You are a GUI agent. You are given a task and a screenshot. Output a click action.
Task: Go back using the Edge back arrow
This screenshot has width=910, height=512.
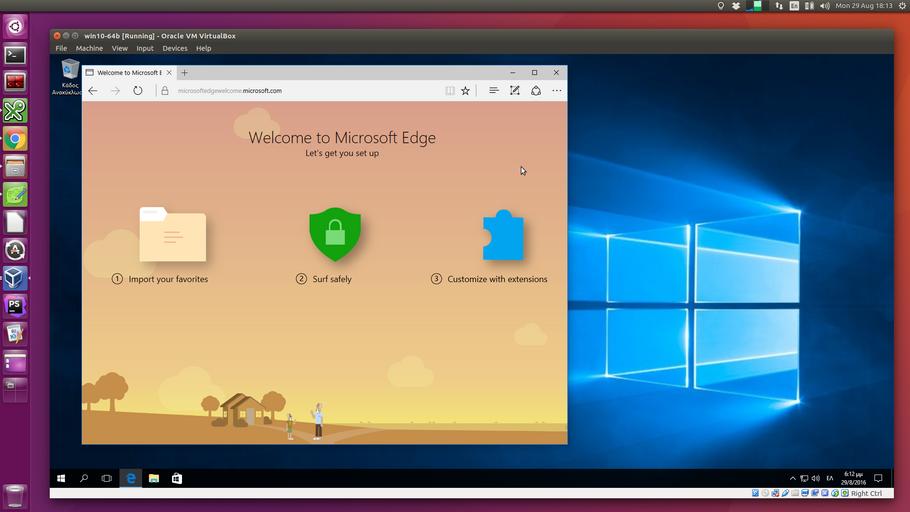tap(93, 91)
